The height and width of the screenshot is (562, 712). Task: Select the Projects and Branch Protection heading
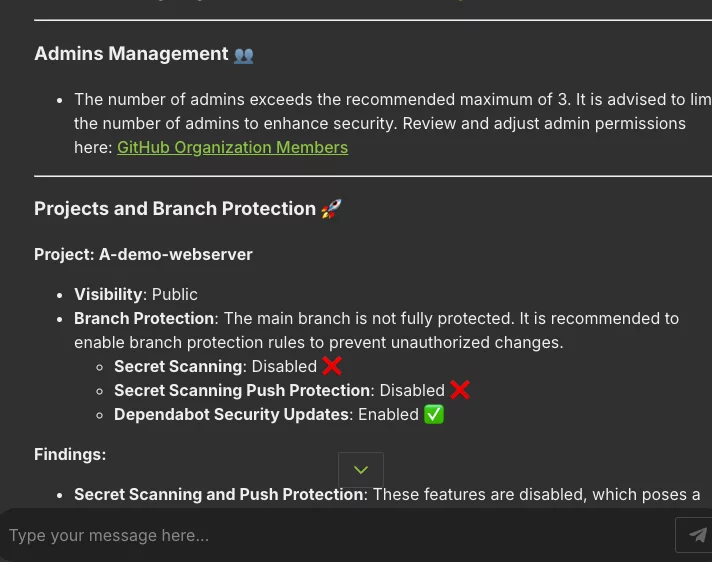[x=175, y=209]
